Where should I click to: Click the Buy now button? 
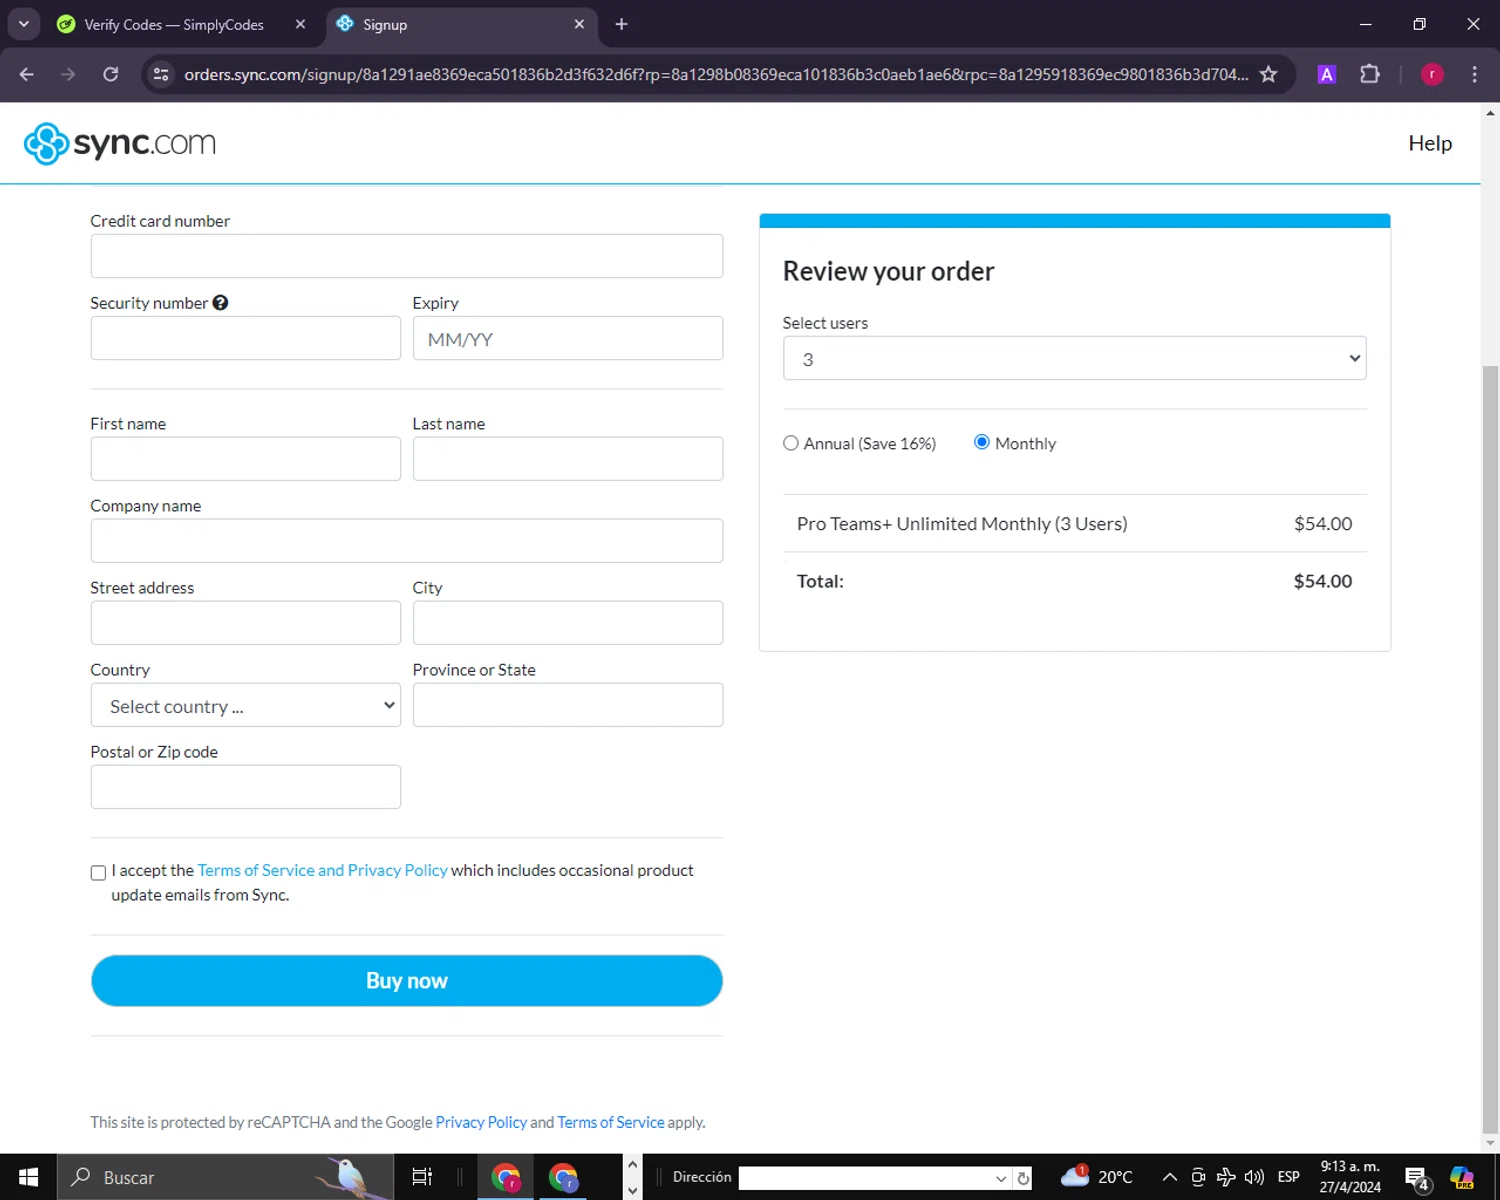click(407, 981)
